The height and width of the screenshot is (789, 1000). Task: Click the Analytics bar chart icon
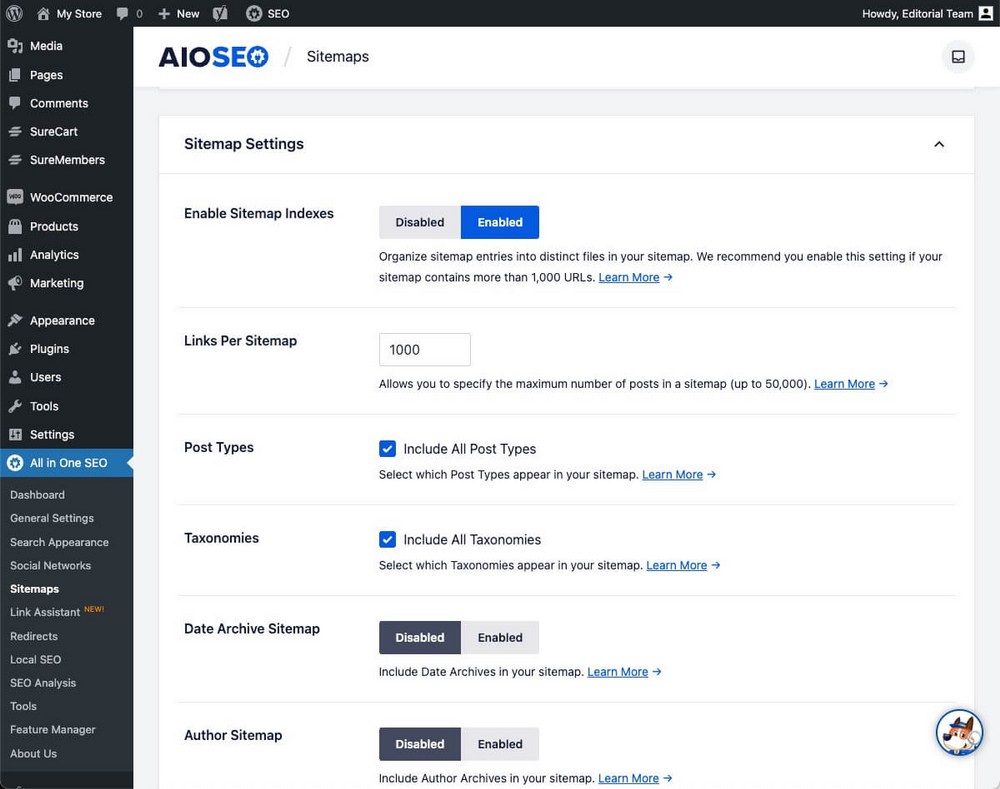point(15,254)
